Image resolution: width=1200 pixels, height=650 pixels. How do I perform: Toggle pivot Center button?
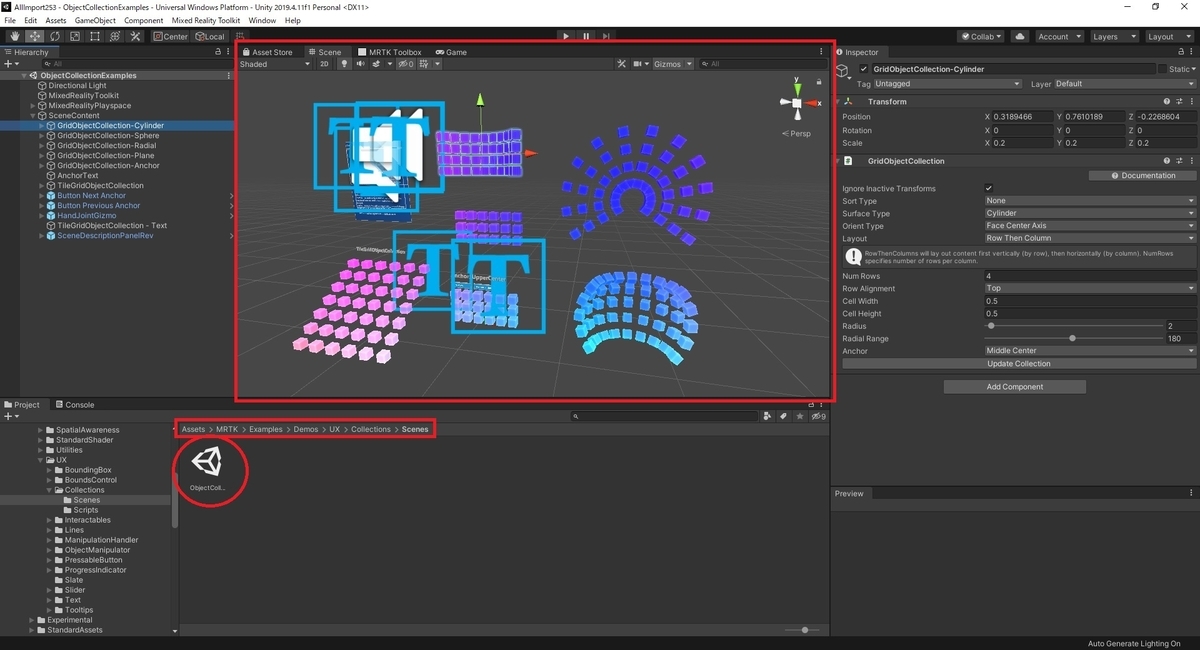(170, 36)
